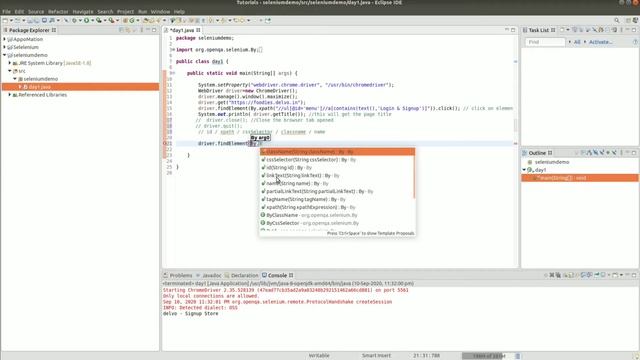
Task: Click the editor vertical scrollbar
Action: pyautogui.click(x=516, y=125)
